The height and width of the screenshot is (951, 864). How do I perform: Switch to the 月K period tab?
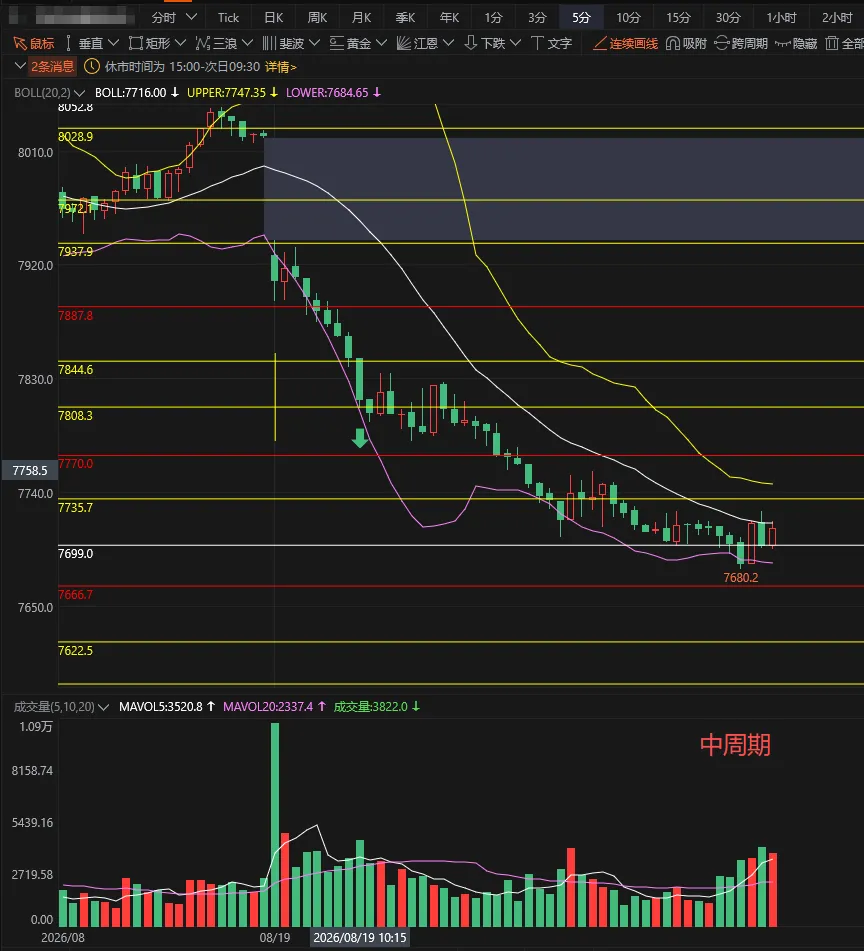[361, 18]
